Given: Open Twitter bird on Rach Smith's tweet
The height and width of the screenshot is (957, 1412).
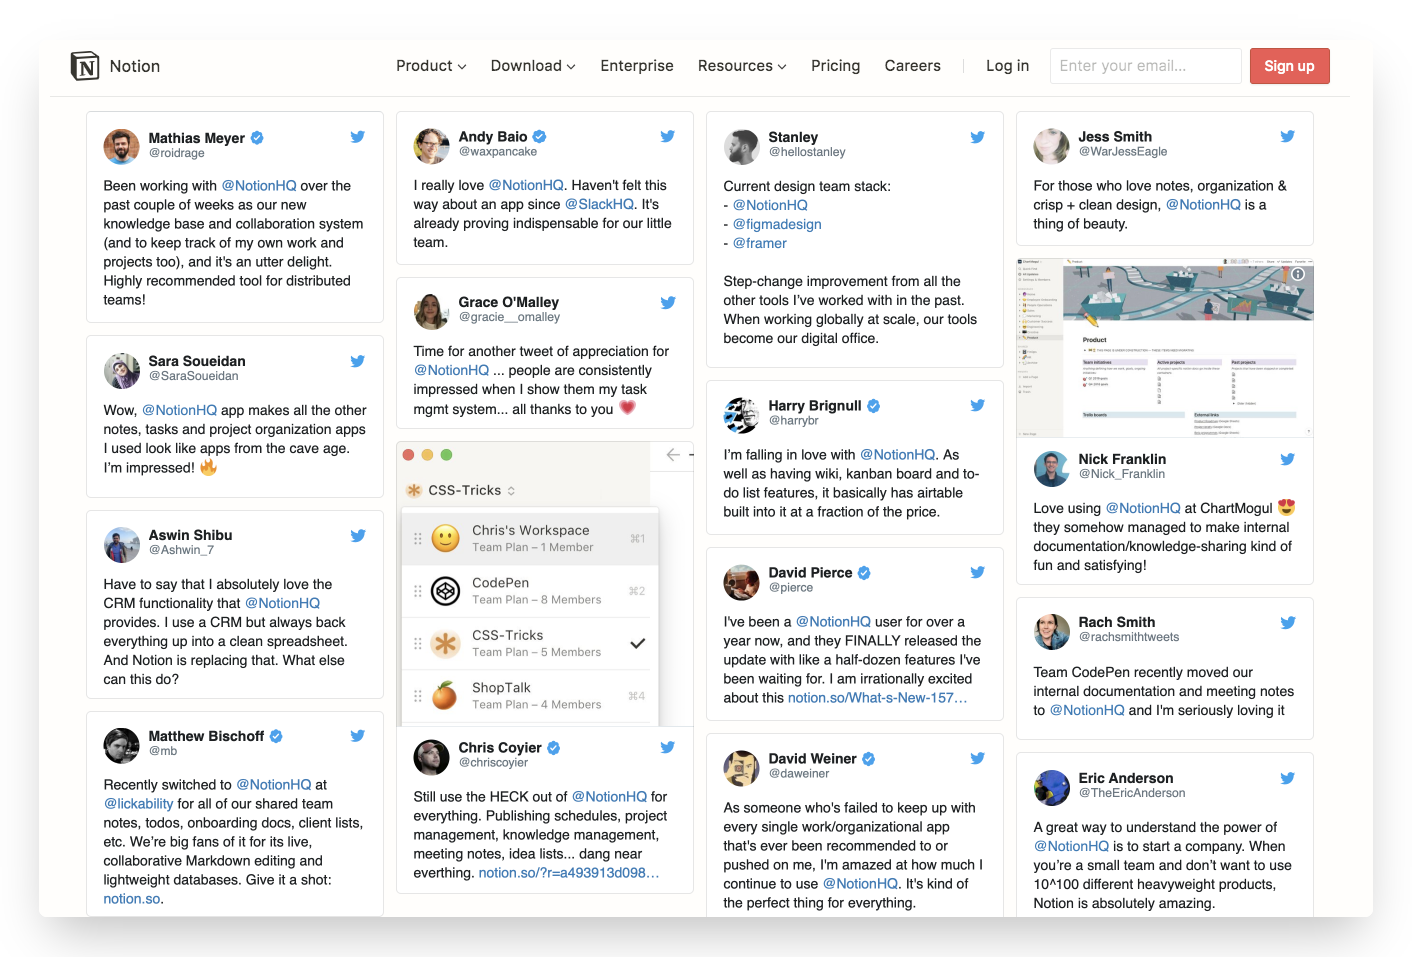Looking at the screenshot, I should coord(1287,622).
